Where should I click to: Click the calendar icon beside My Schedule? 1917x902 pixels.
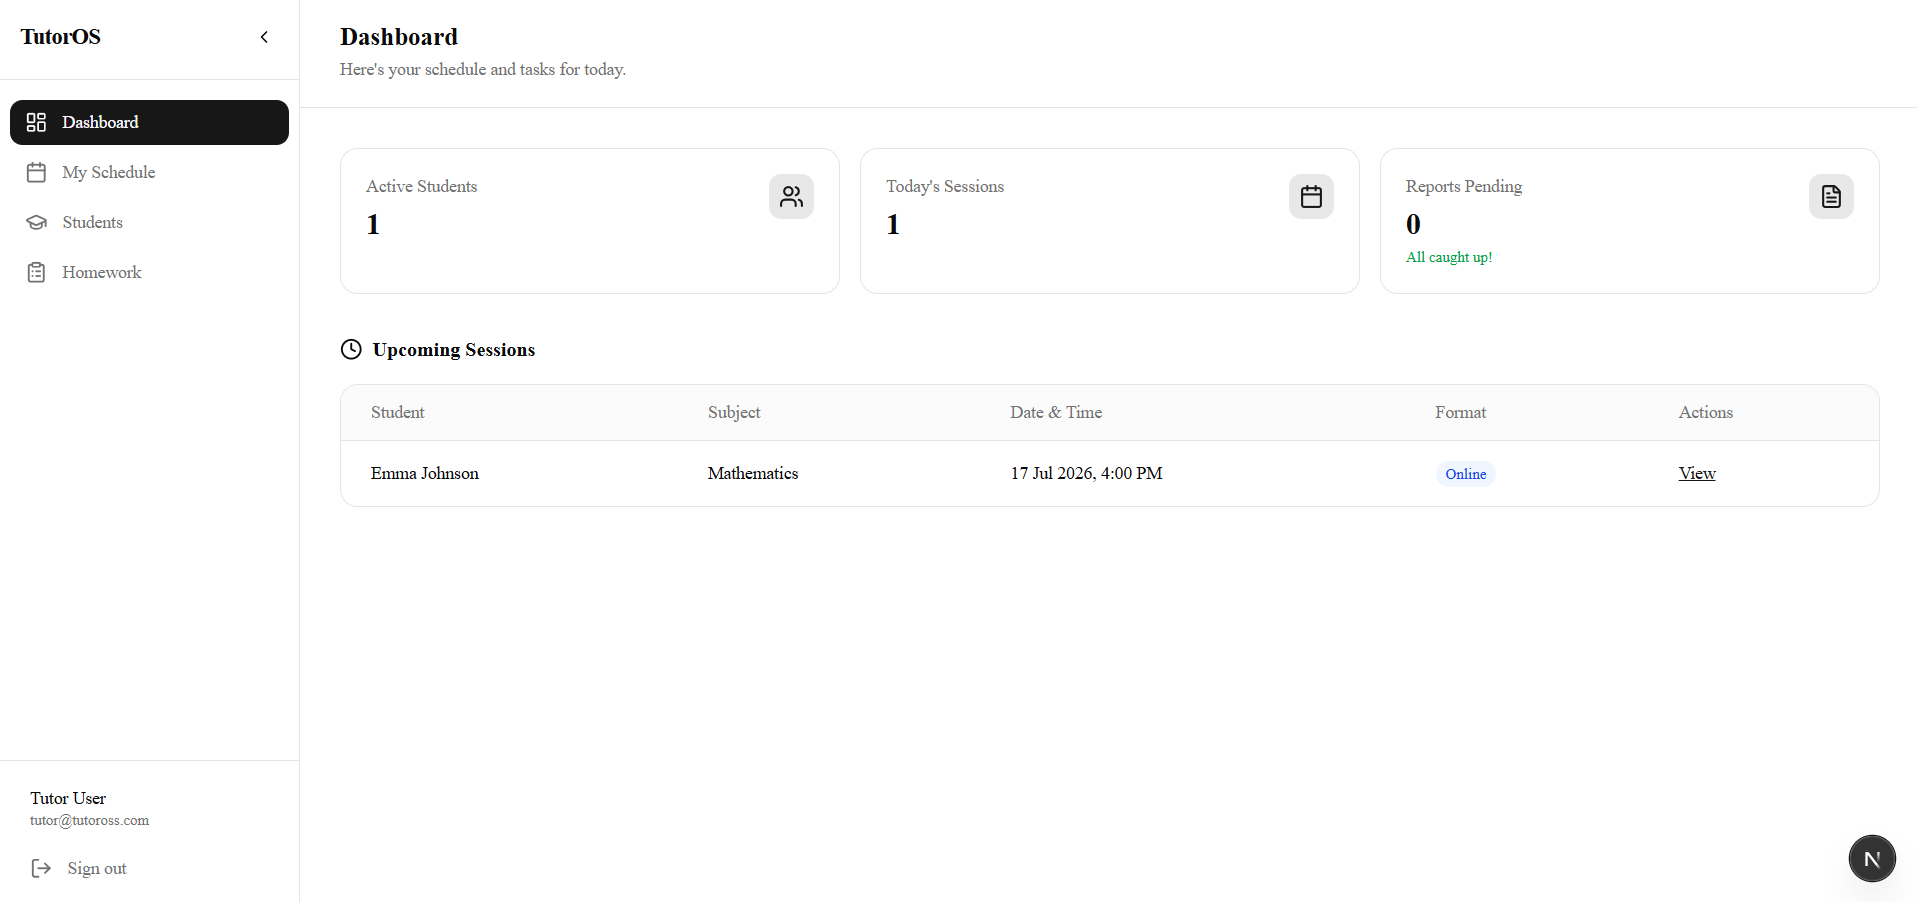(36, 172)
